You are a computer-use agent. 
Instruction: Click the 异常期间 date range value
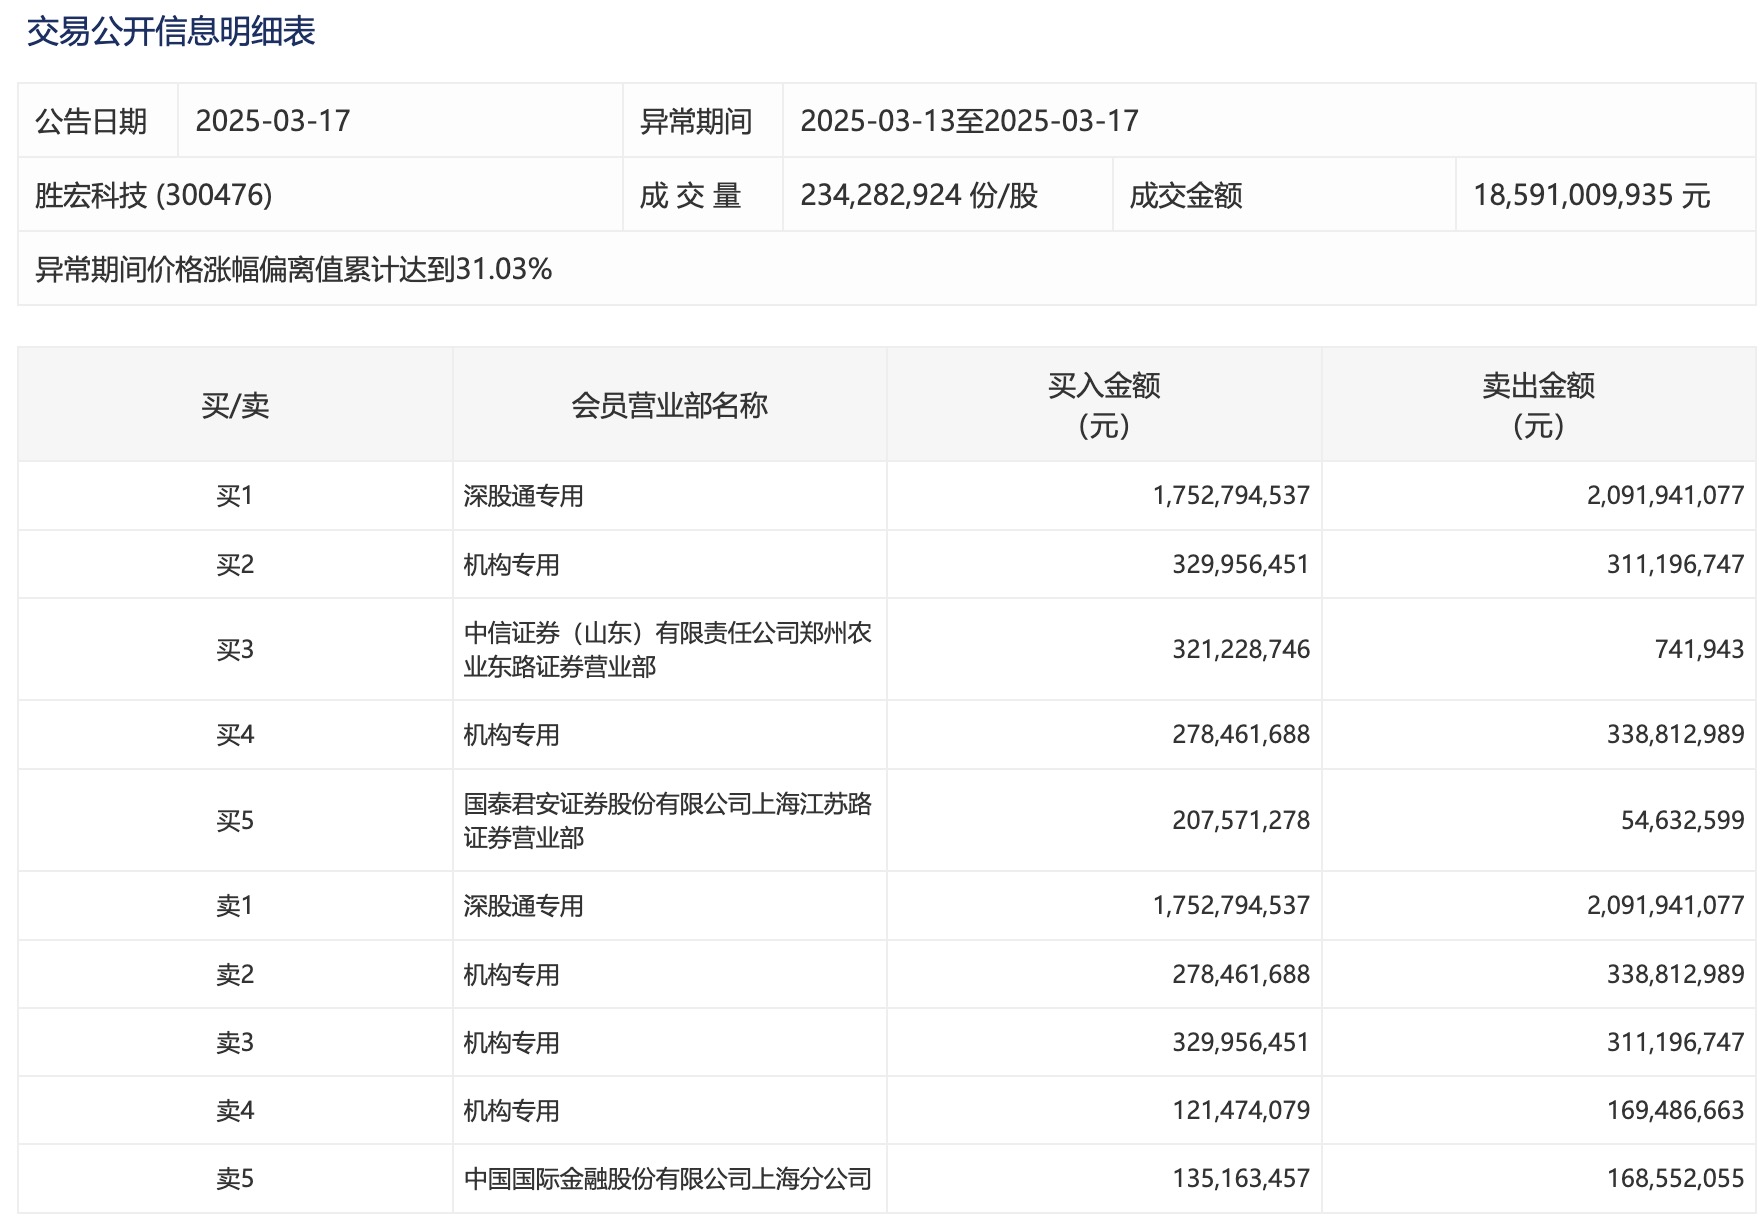[969, 121]
